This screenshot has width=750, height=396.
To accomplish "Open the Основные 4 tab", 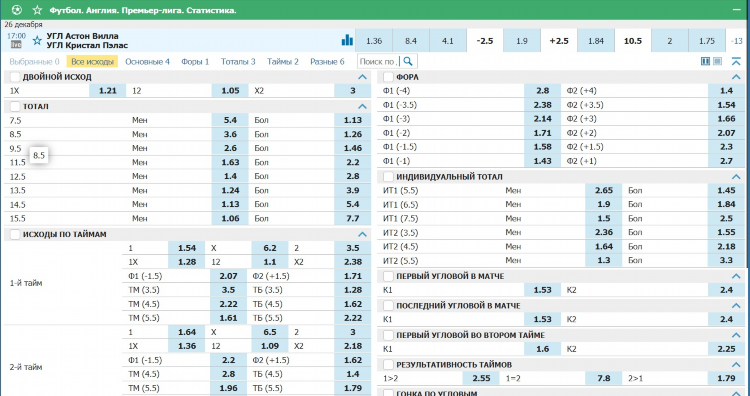I will click(147, 61).
